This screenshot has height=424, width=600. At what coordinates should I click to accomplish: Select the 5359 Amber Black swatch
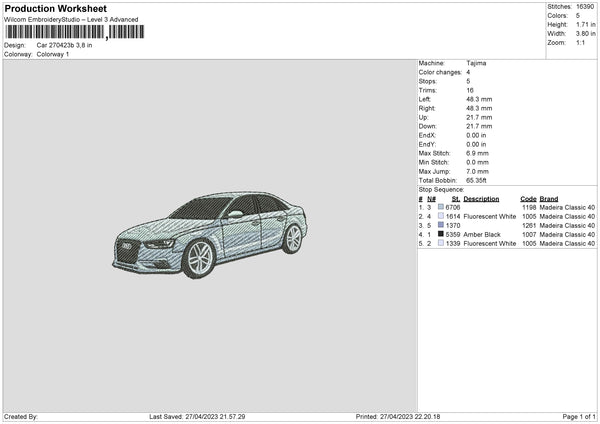point(441,234)
